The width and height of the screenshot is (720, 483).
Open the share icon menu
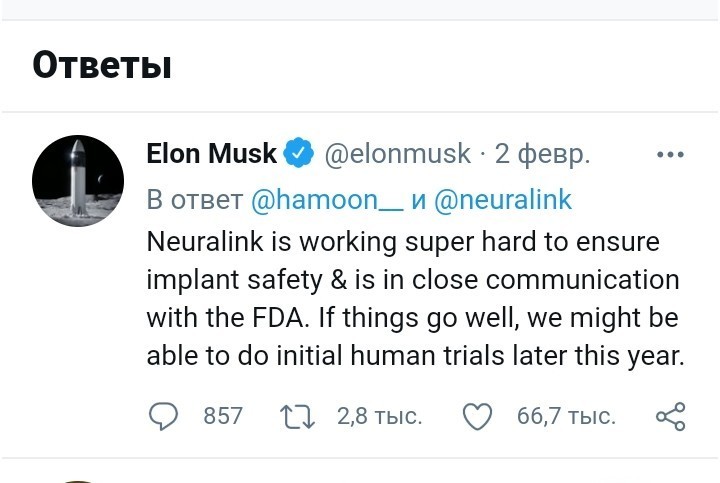pos(670,415)
